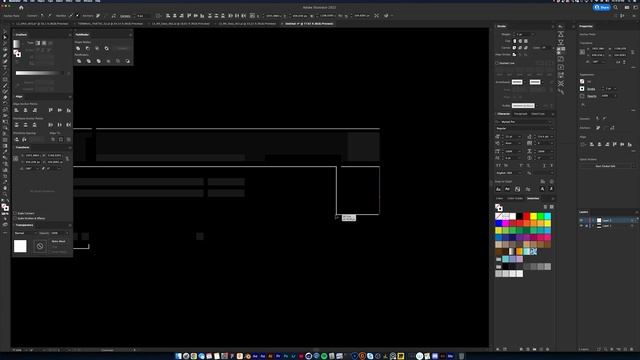The width and height of the screenshot is (640, 360).
Task: Expand Layer 1 sublayers
Action: [593, 226]
